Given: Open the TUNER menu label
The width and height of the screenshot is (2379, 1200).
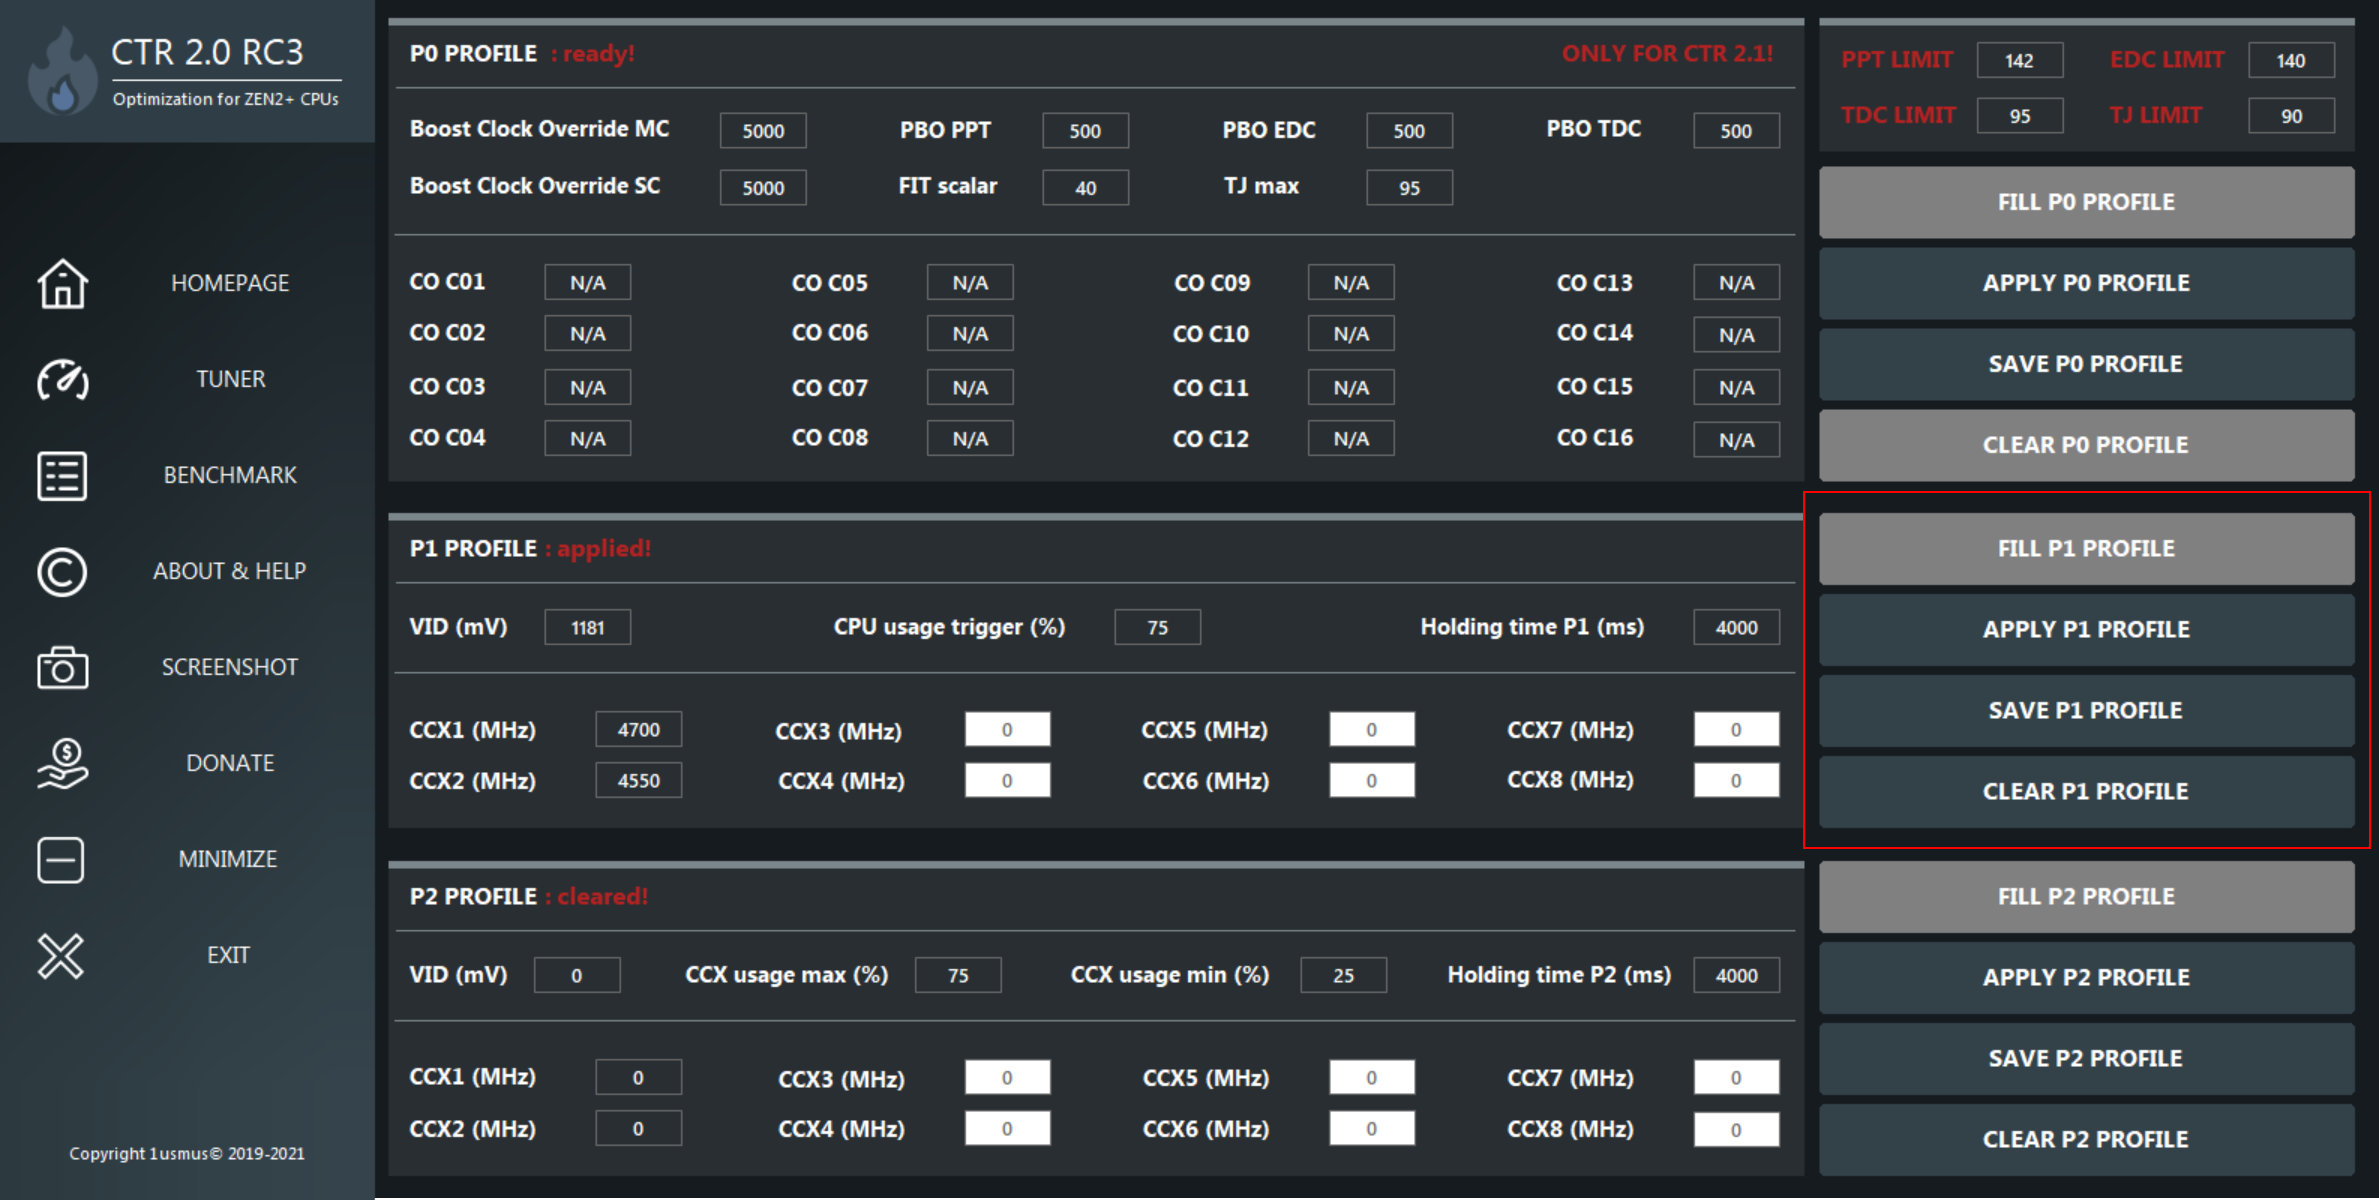Looking at the screenshot, I should [230, 380].
